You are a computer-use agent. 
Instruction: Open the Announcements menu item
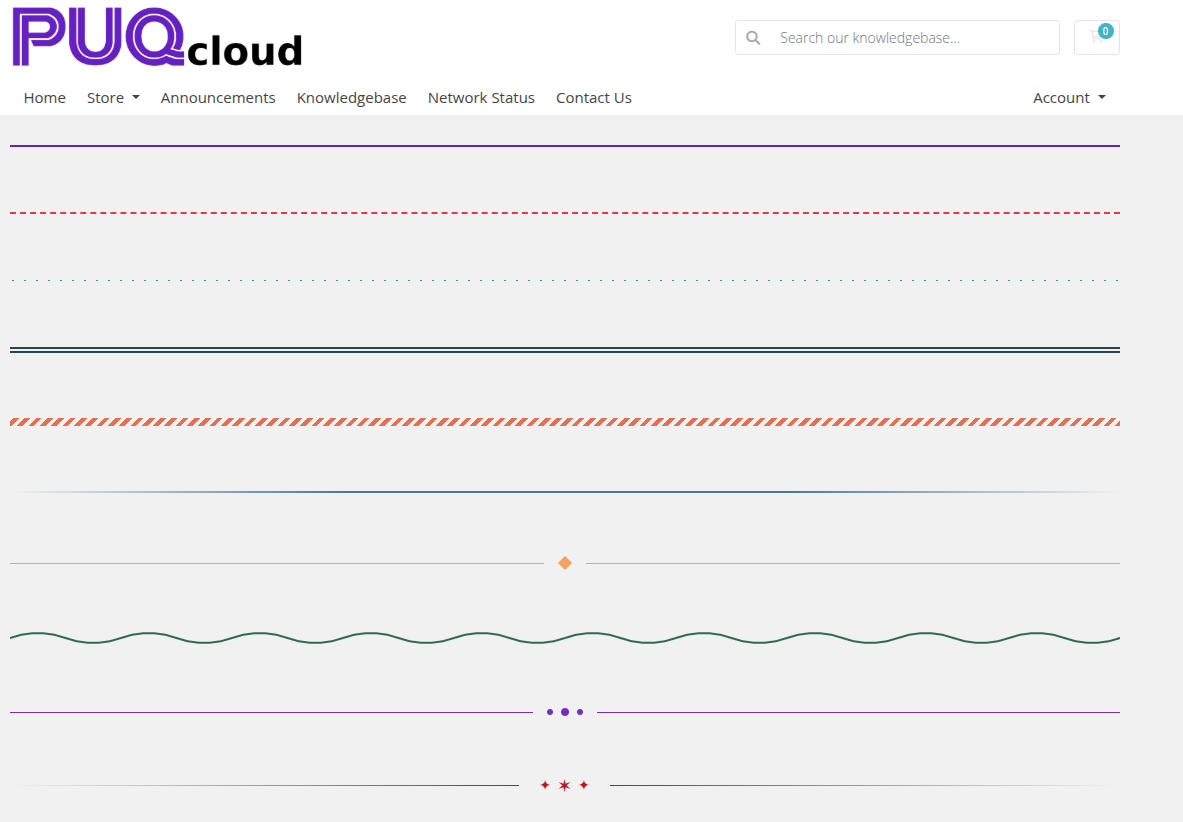point(218,98)
